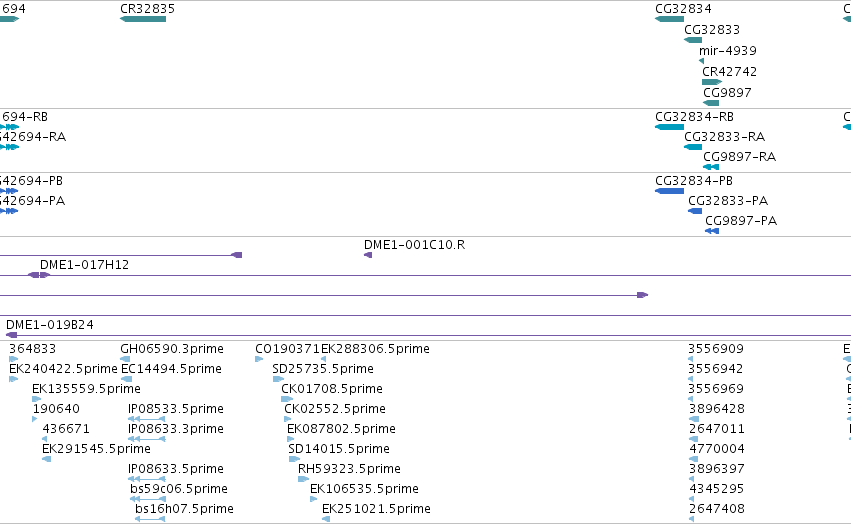Screen dimensions: 851x524
Task: Select feature 190640
Action: (56, 409)
